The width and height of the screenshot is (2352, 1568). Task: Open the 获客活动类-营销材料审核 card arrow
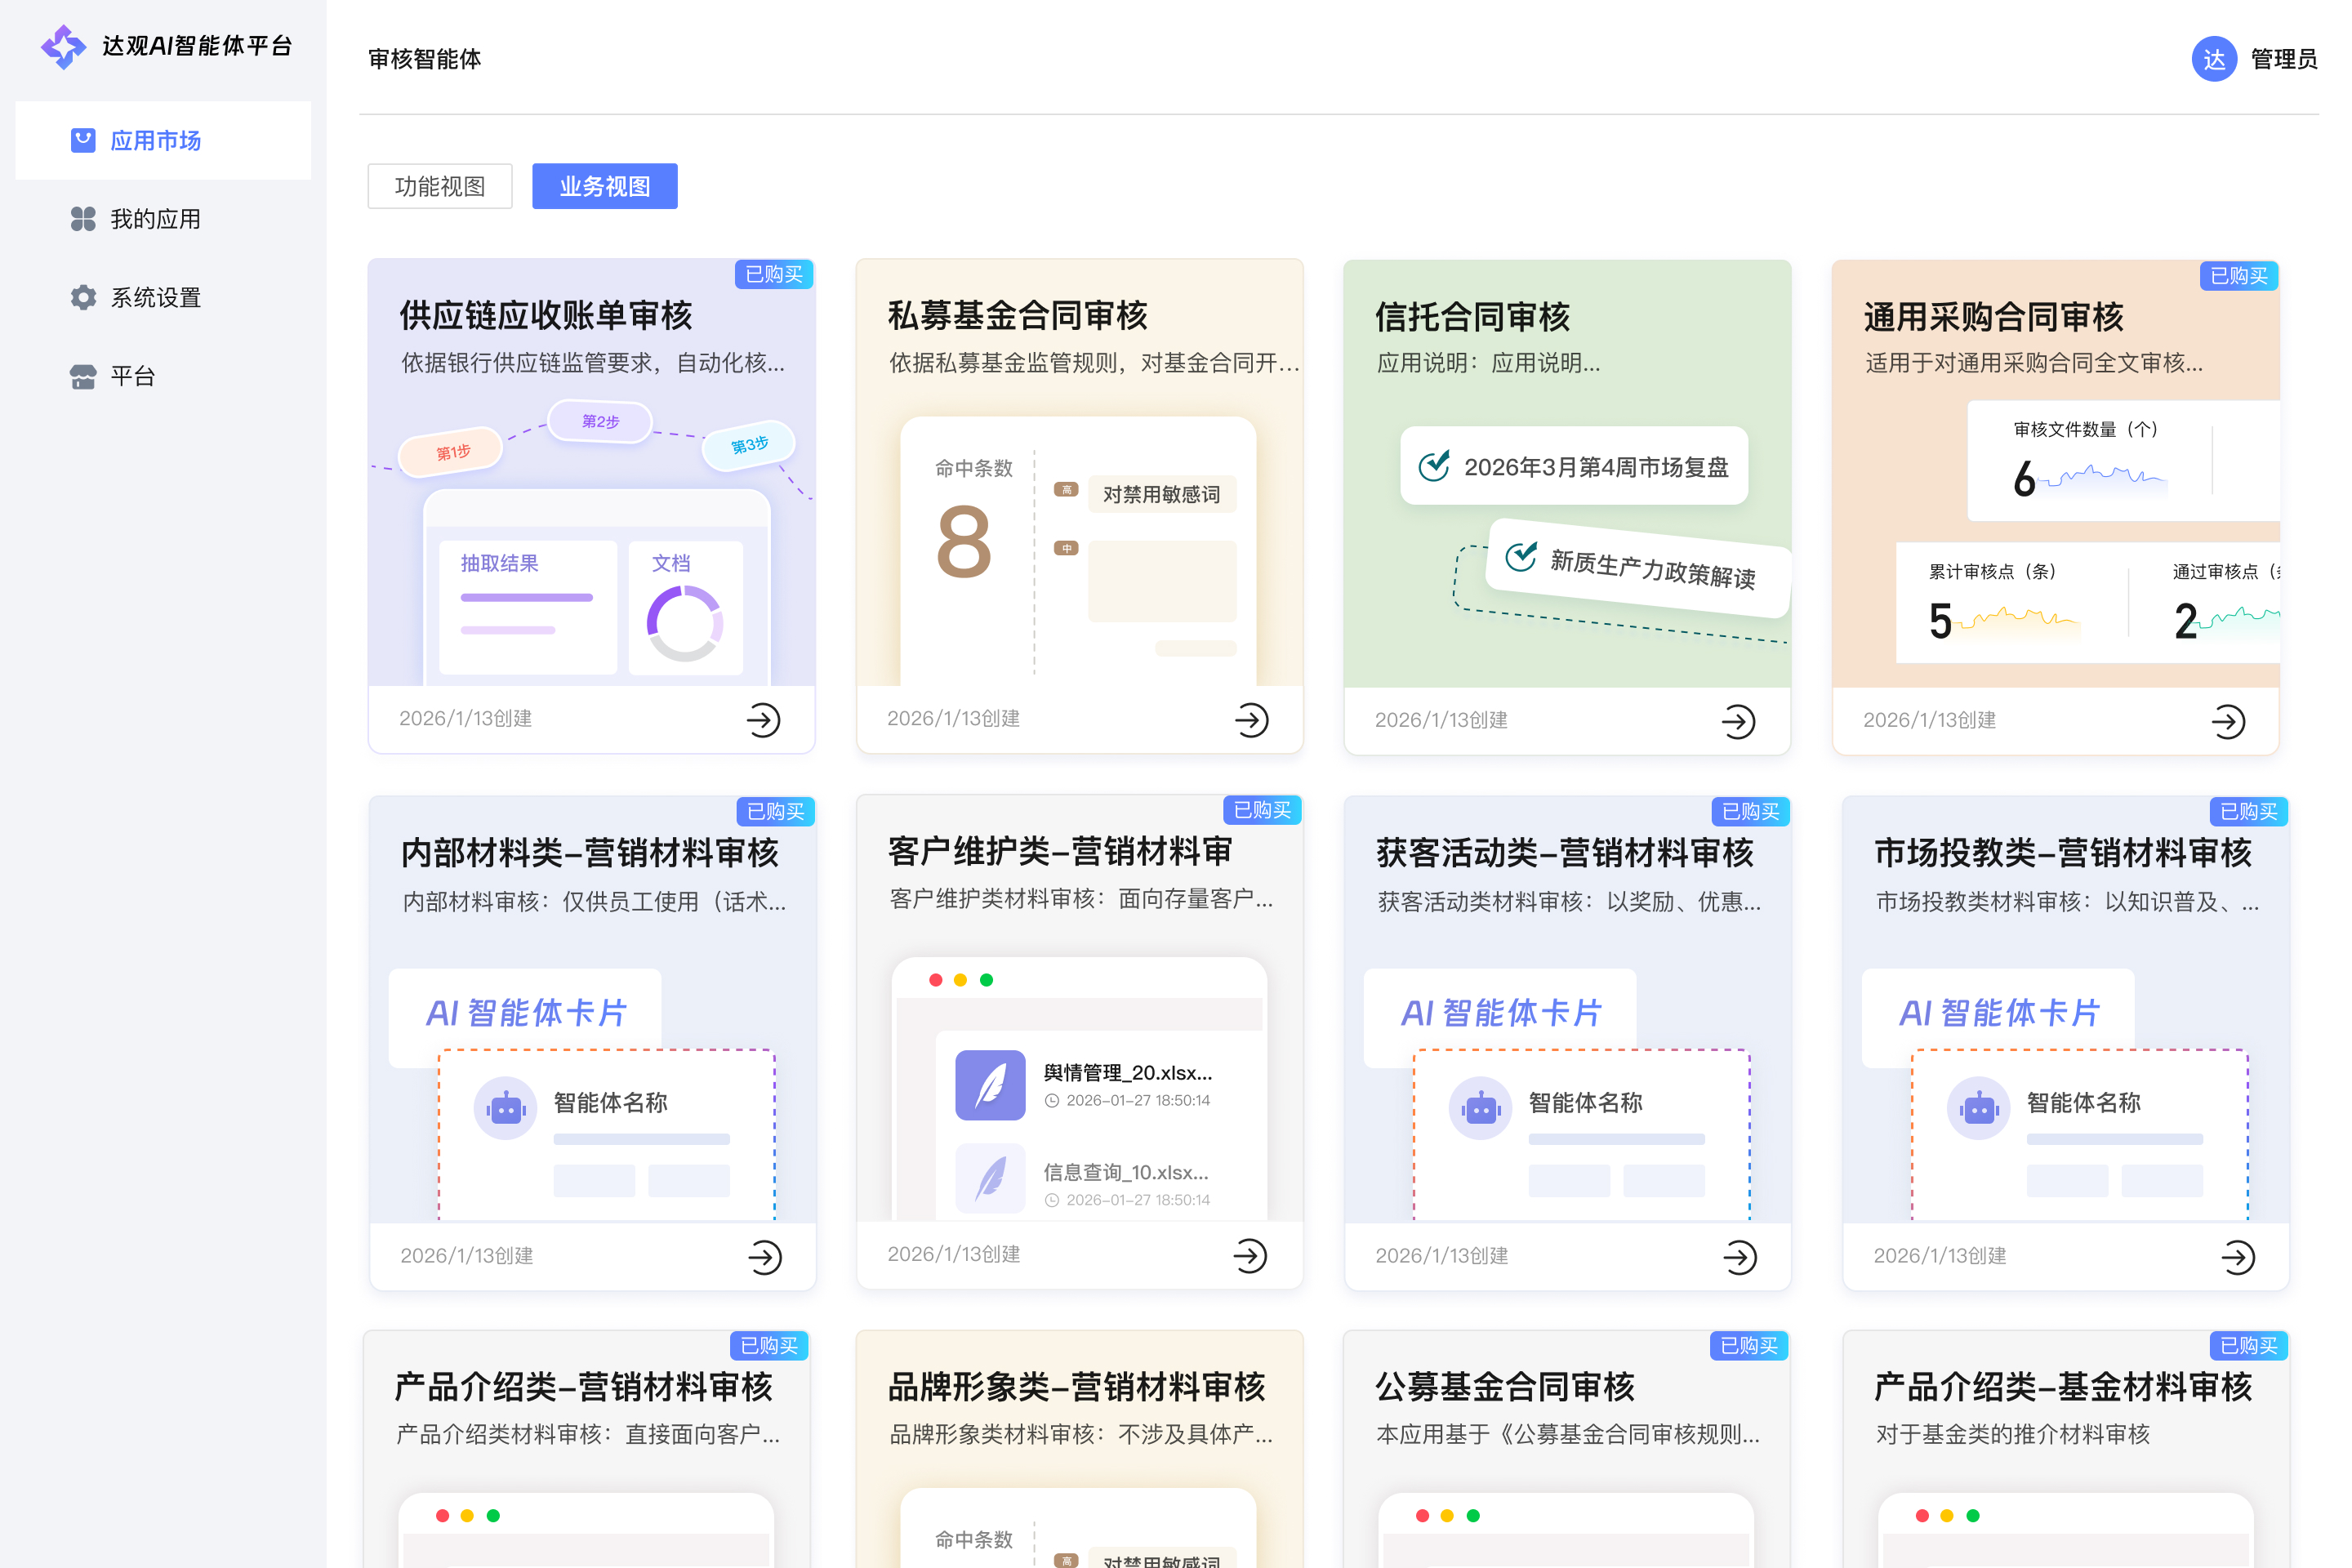click(1740, 1257)
